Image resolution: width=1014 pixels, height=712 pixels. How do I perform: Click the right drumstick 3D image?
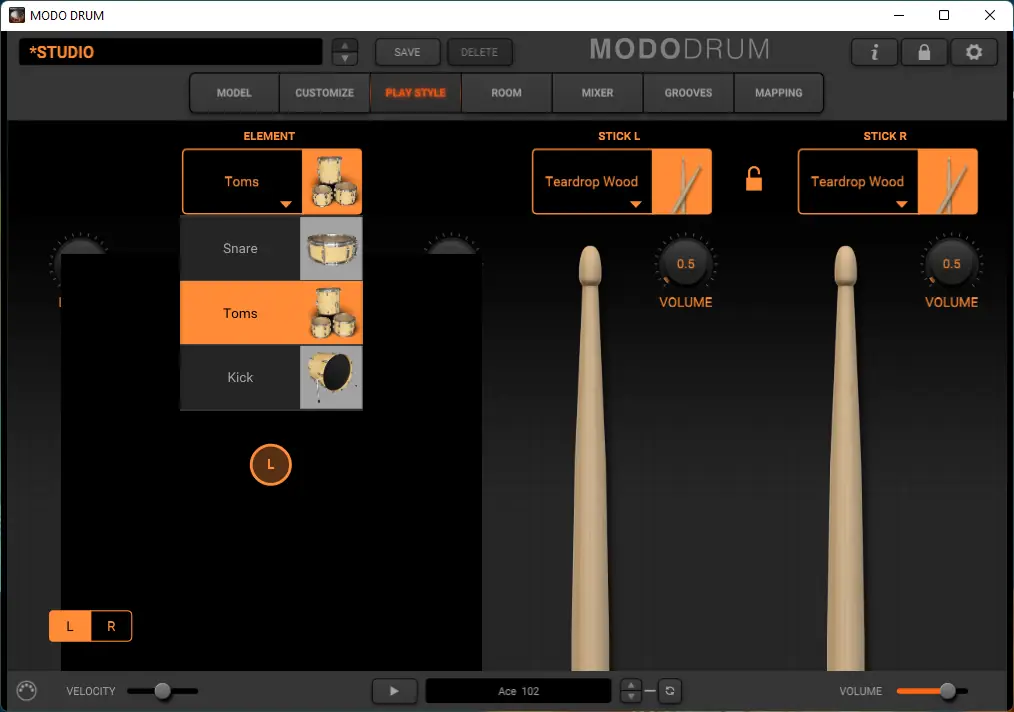click(845, 458)
